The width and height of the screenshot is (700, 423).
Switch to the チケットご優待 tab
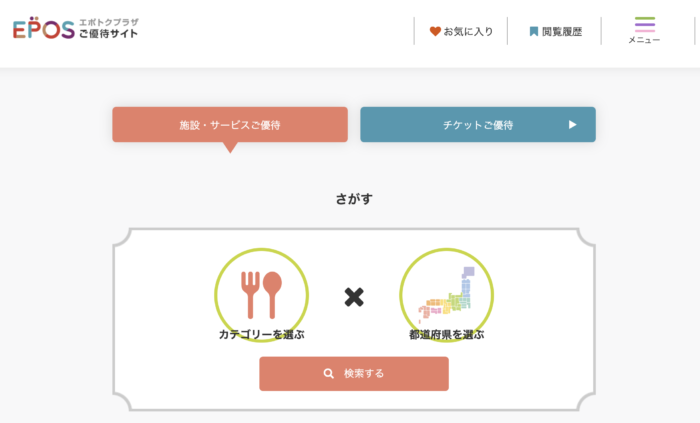(478, 124)
